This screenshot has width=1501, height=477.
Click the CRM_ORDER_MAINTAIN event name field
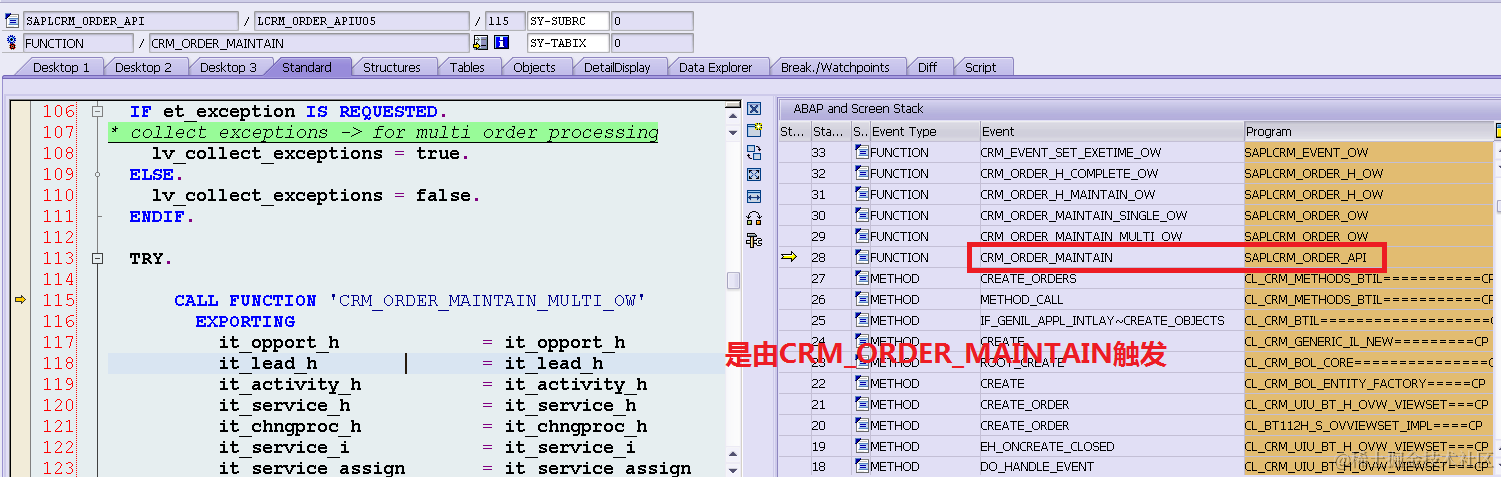point(308,43)
